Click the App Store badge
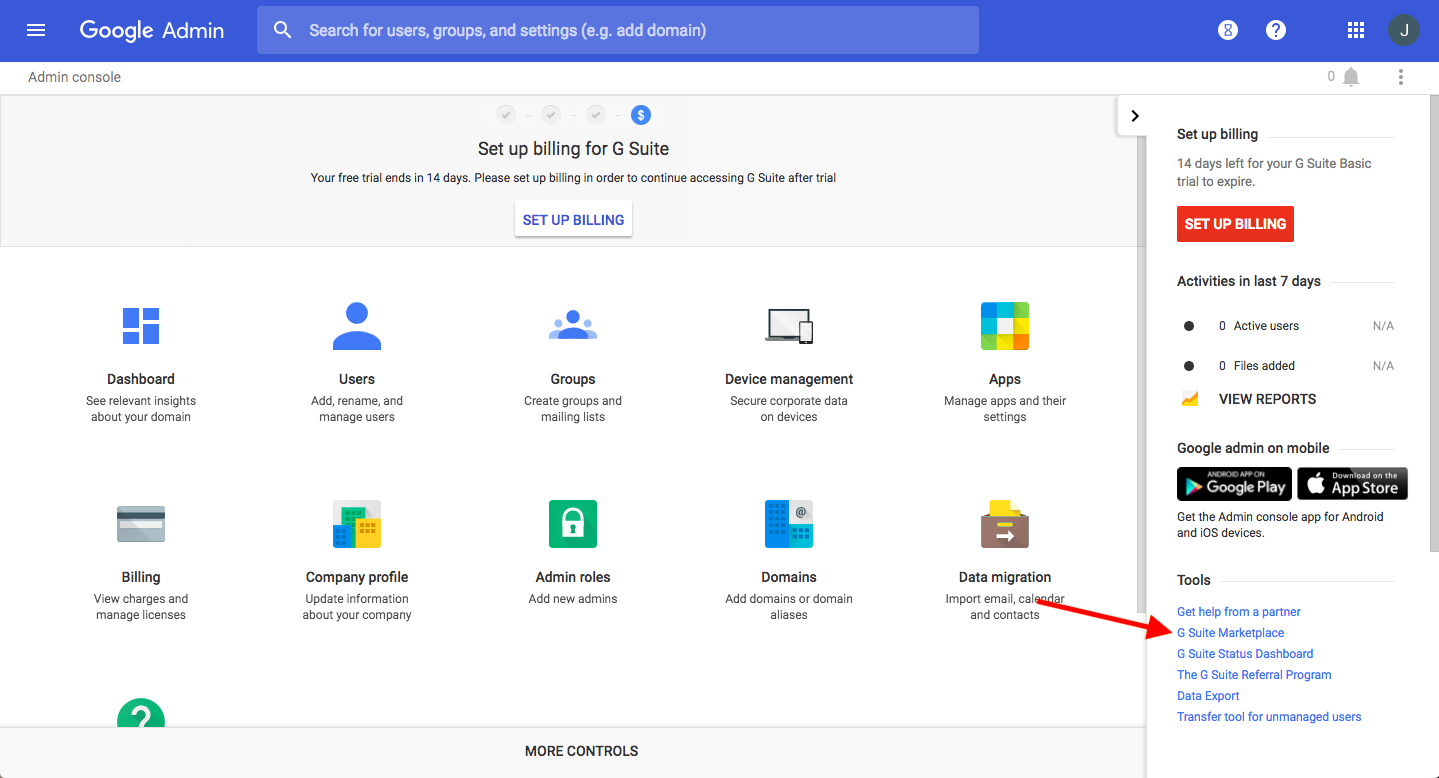 (1352, 484)
